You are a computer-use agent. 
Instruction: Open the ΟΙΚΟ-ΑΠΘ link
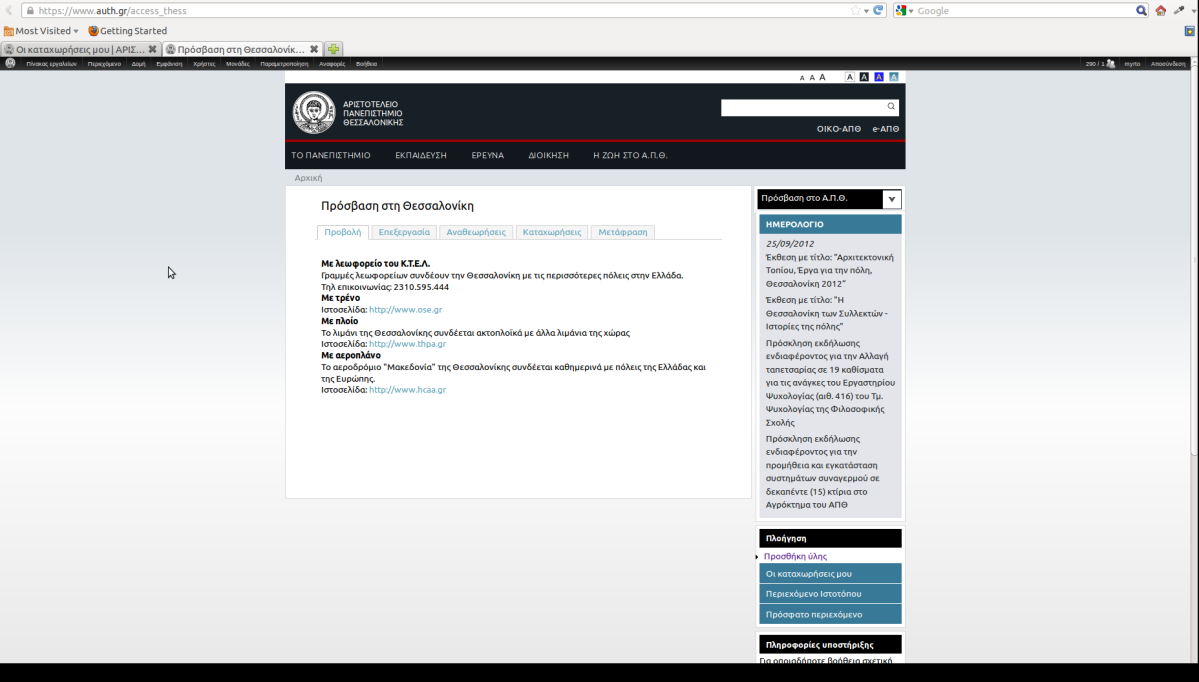click(x=839, y=129)
